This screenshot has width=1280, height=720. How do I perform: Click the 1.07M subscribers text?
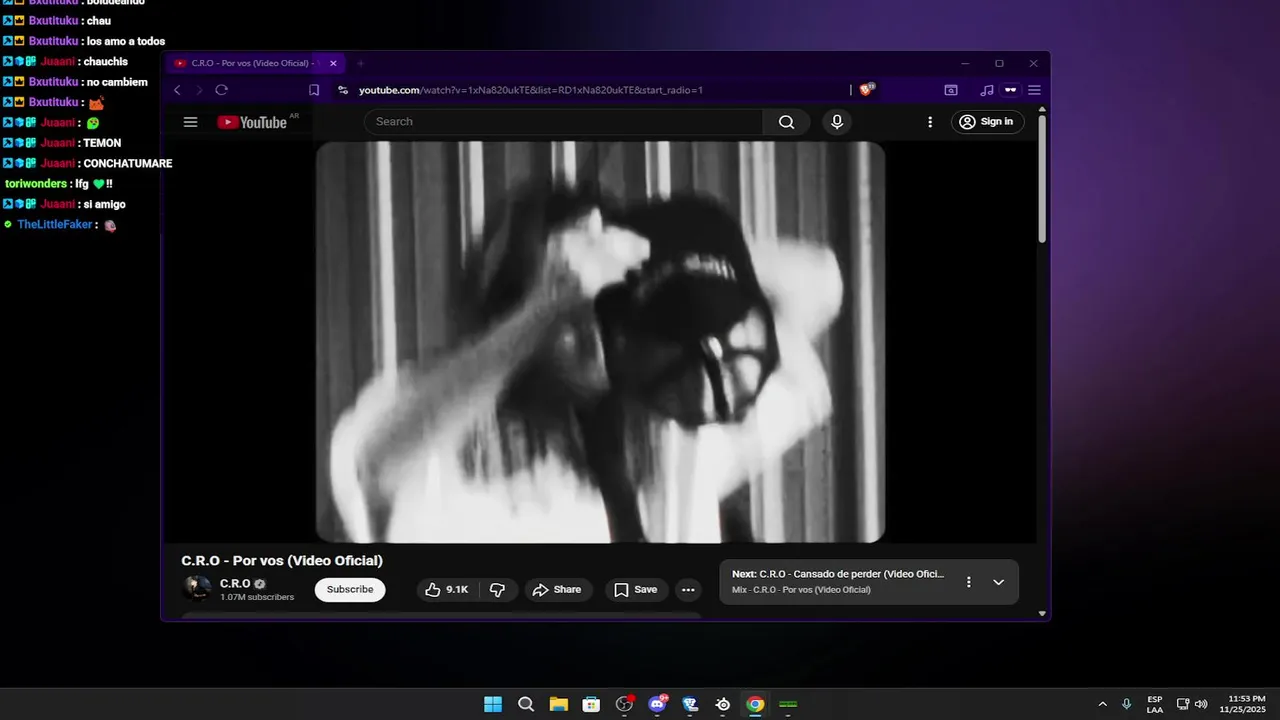click(x=257, y=597)
